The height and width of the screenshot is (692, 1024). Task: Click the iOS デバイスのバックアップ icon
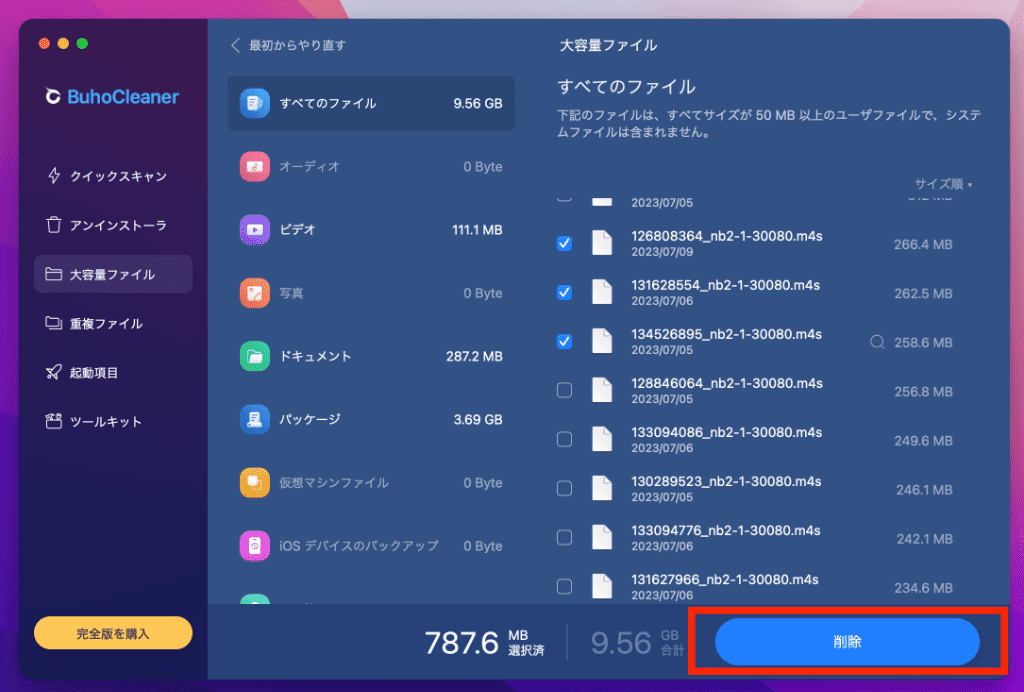(x=255, y=546)
